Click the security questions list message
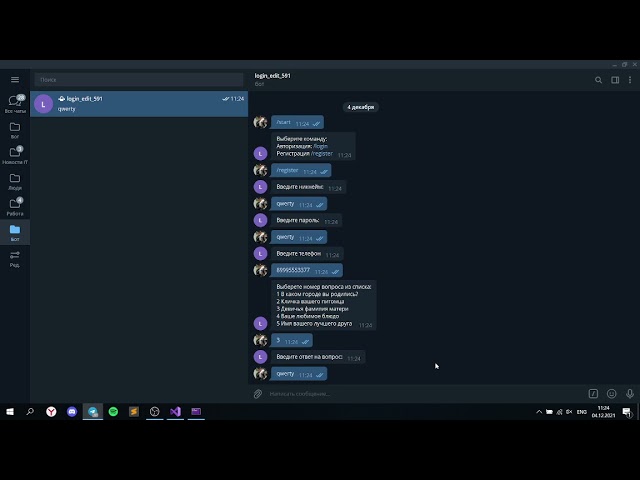640x480 pixels. pyautogui.click(x=324, y=305)
